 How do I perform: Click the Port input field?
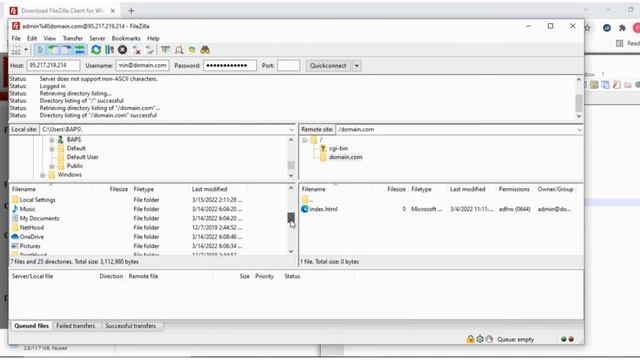pos(289,65)
